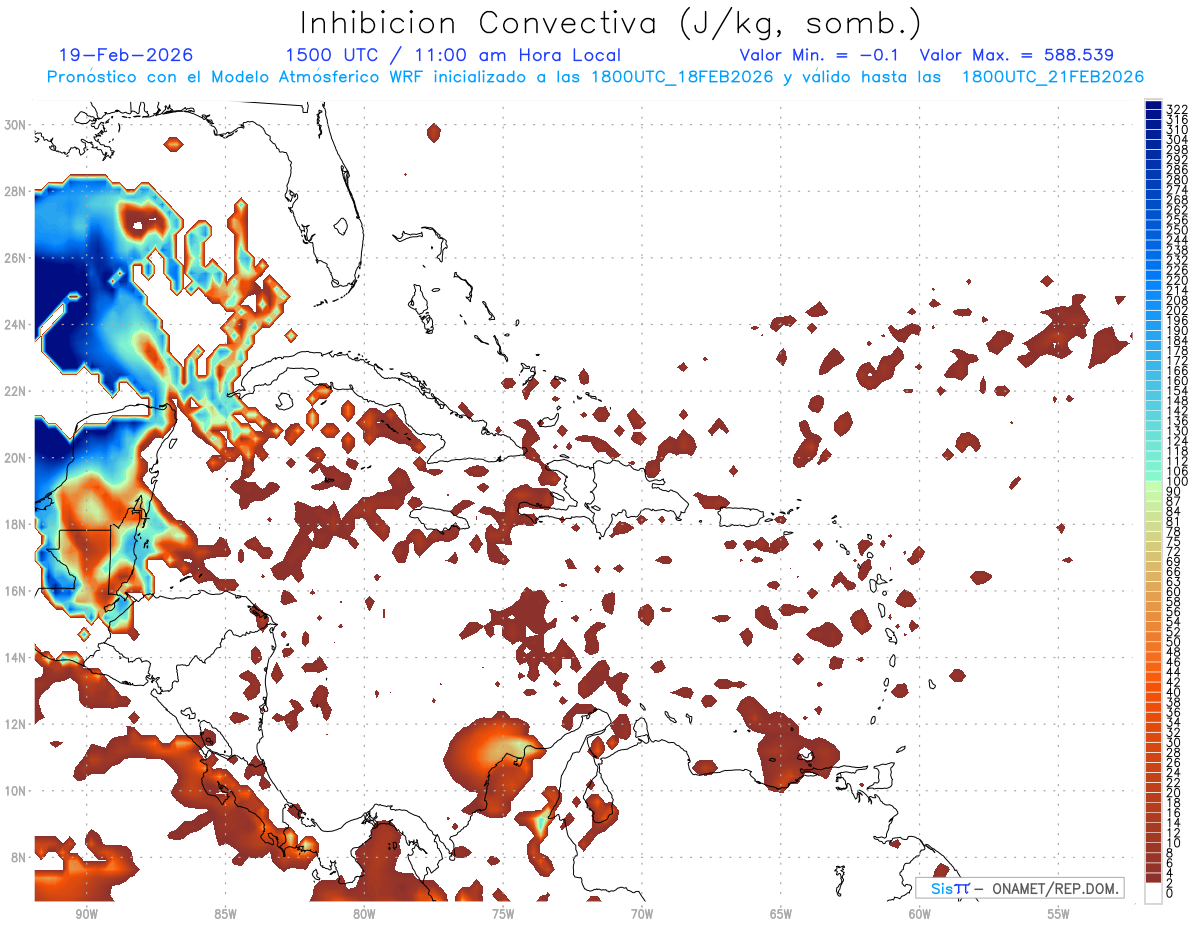
Task: Click the '0' value at the color scale bottom
Action: [x=1170, y=894]
